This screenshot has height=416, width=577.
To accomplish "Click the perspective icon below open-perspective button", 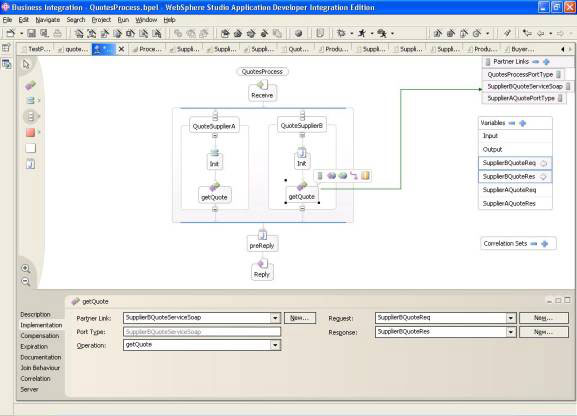I will (7, 64).
